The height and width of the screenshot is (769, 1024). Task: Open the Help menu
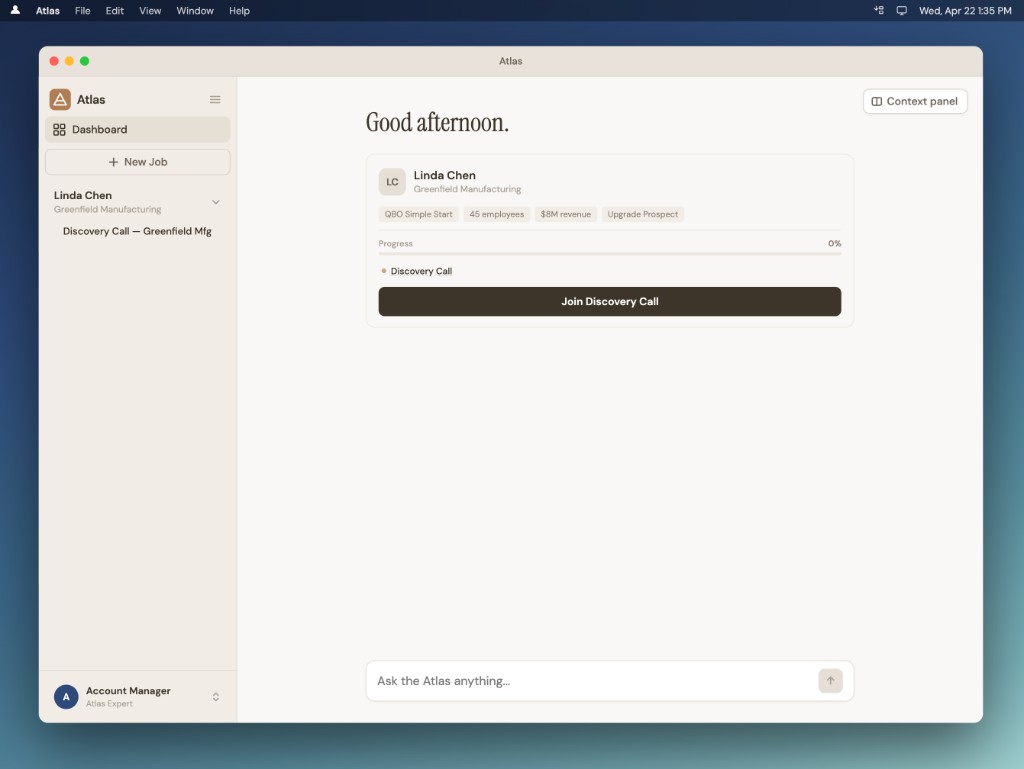[x=239, y=10]
